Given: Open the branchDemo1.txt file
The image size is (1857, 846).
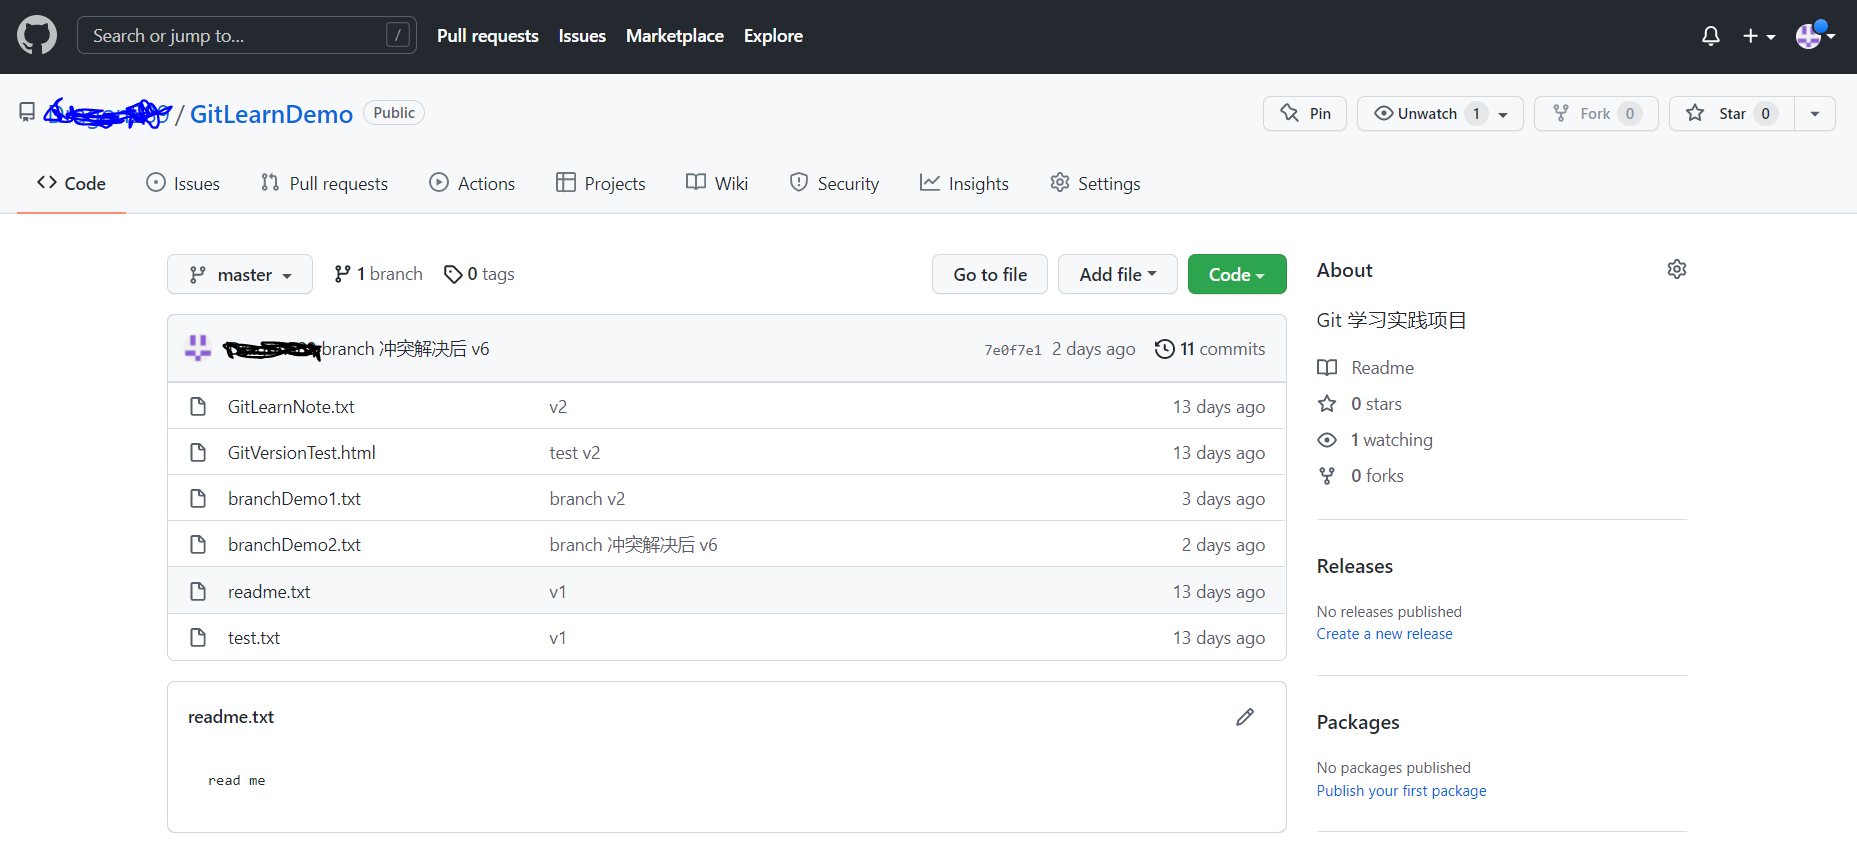Looking at the screenshot, I should (294, 499).
